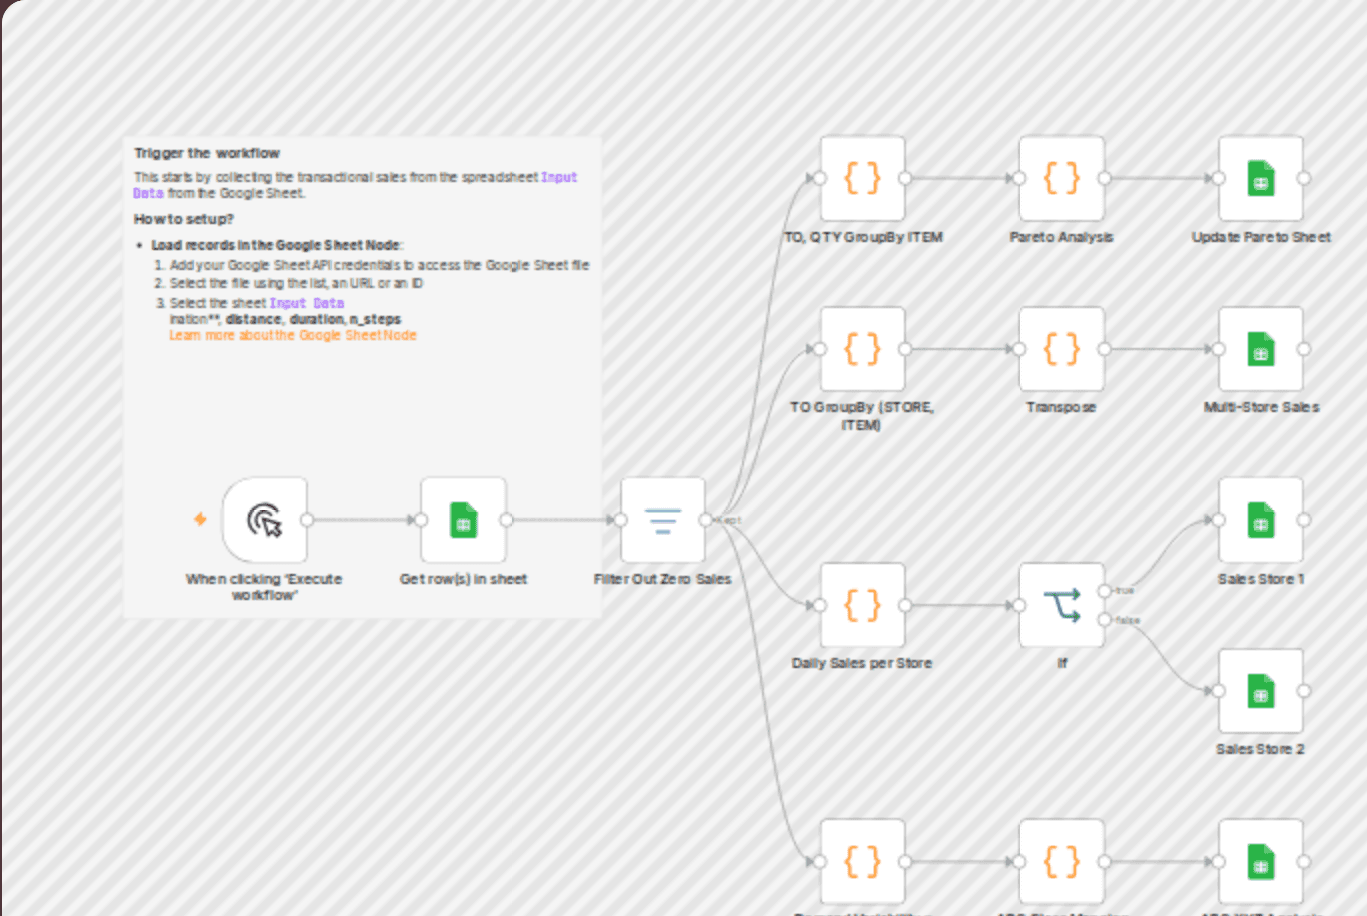Click the 'TO, QTY GroupBy ITEM' label
Viewport: 1367px width, 916px height.
[862, 237]
